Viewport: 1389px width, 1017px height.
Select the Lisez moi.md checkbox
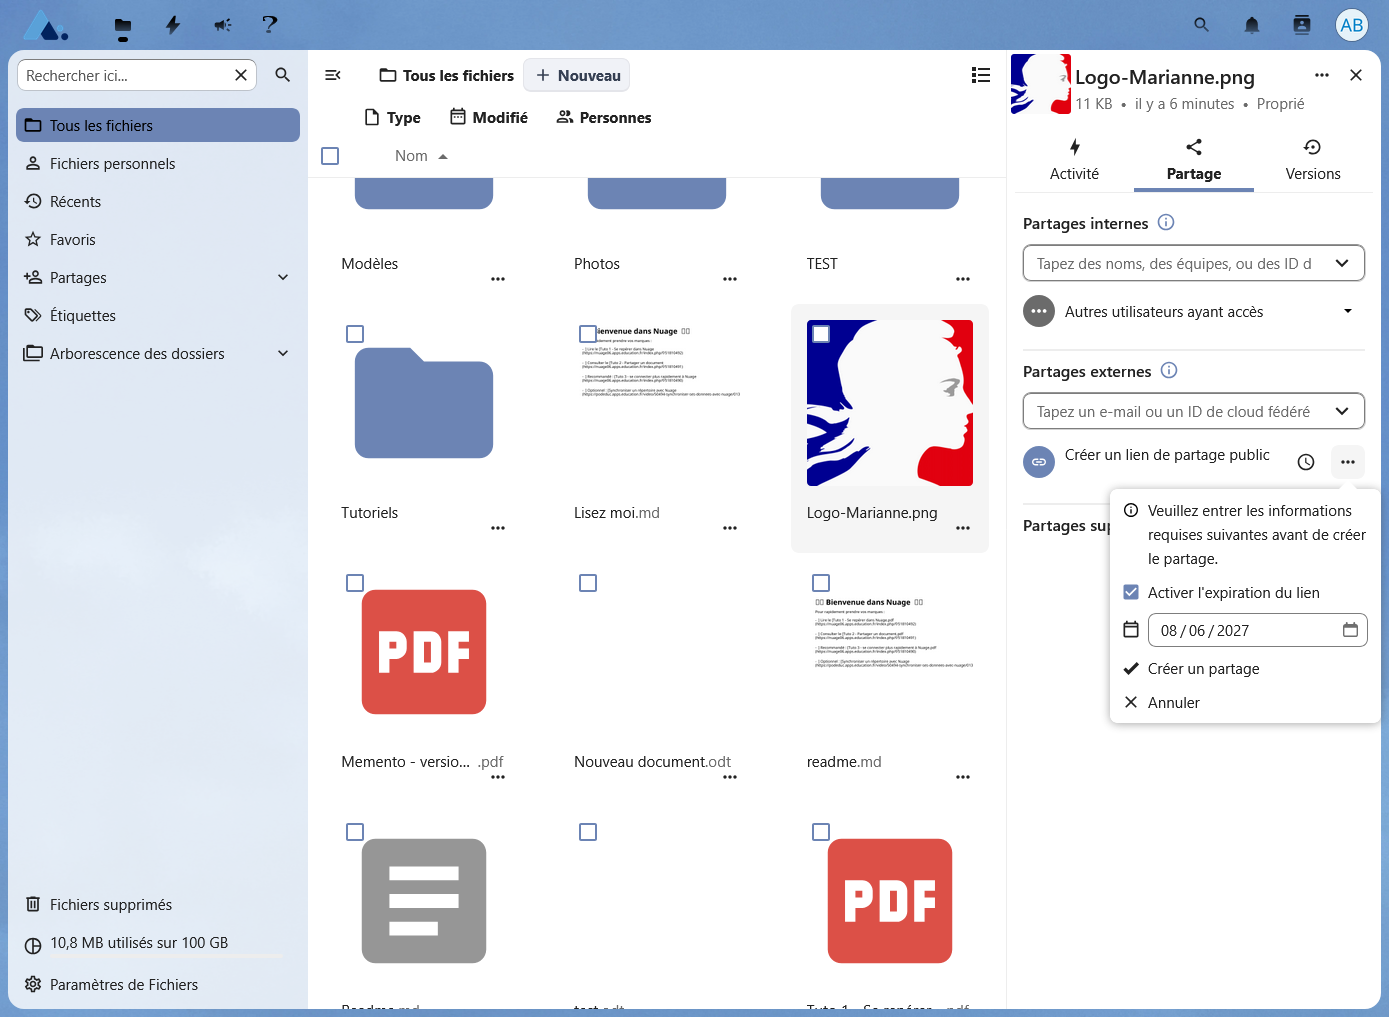point(588,334)
